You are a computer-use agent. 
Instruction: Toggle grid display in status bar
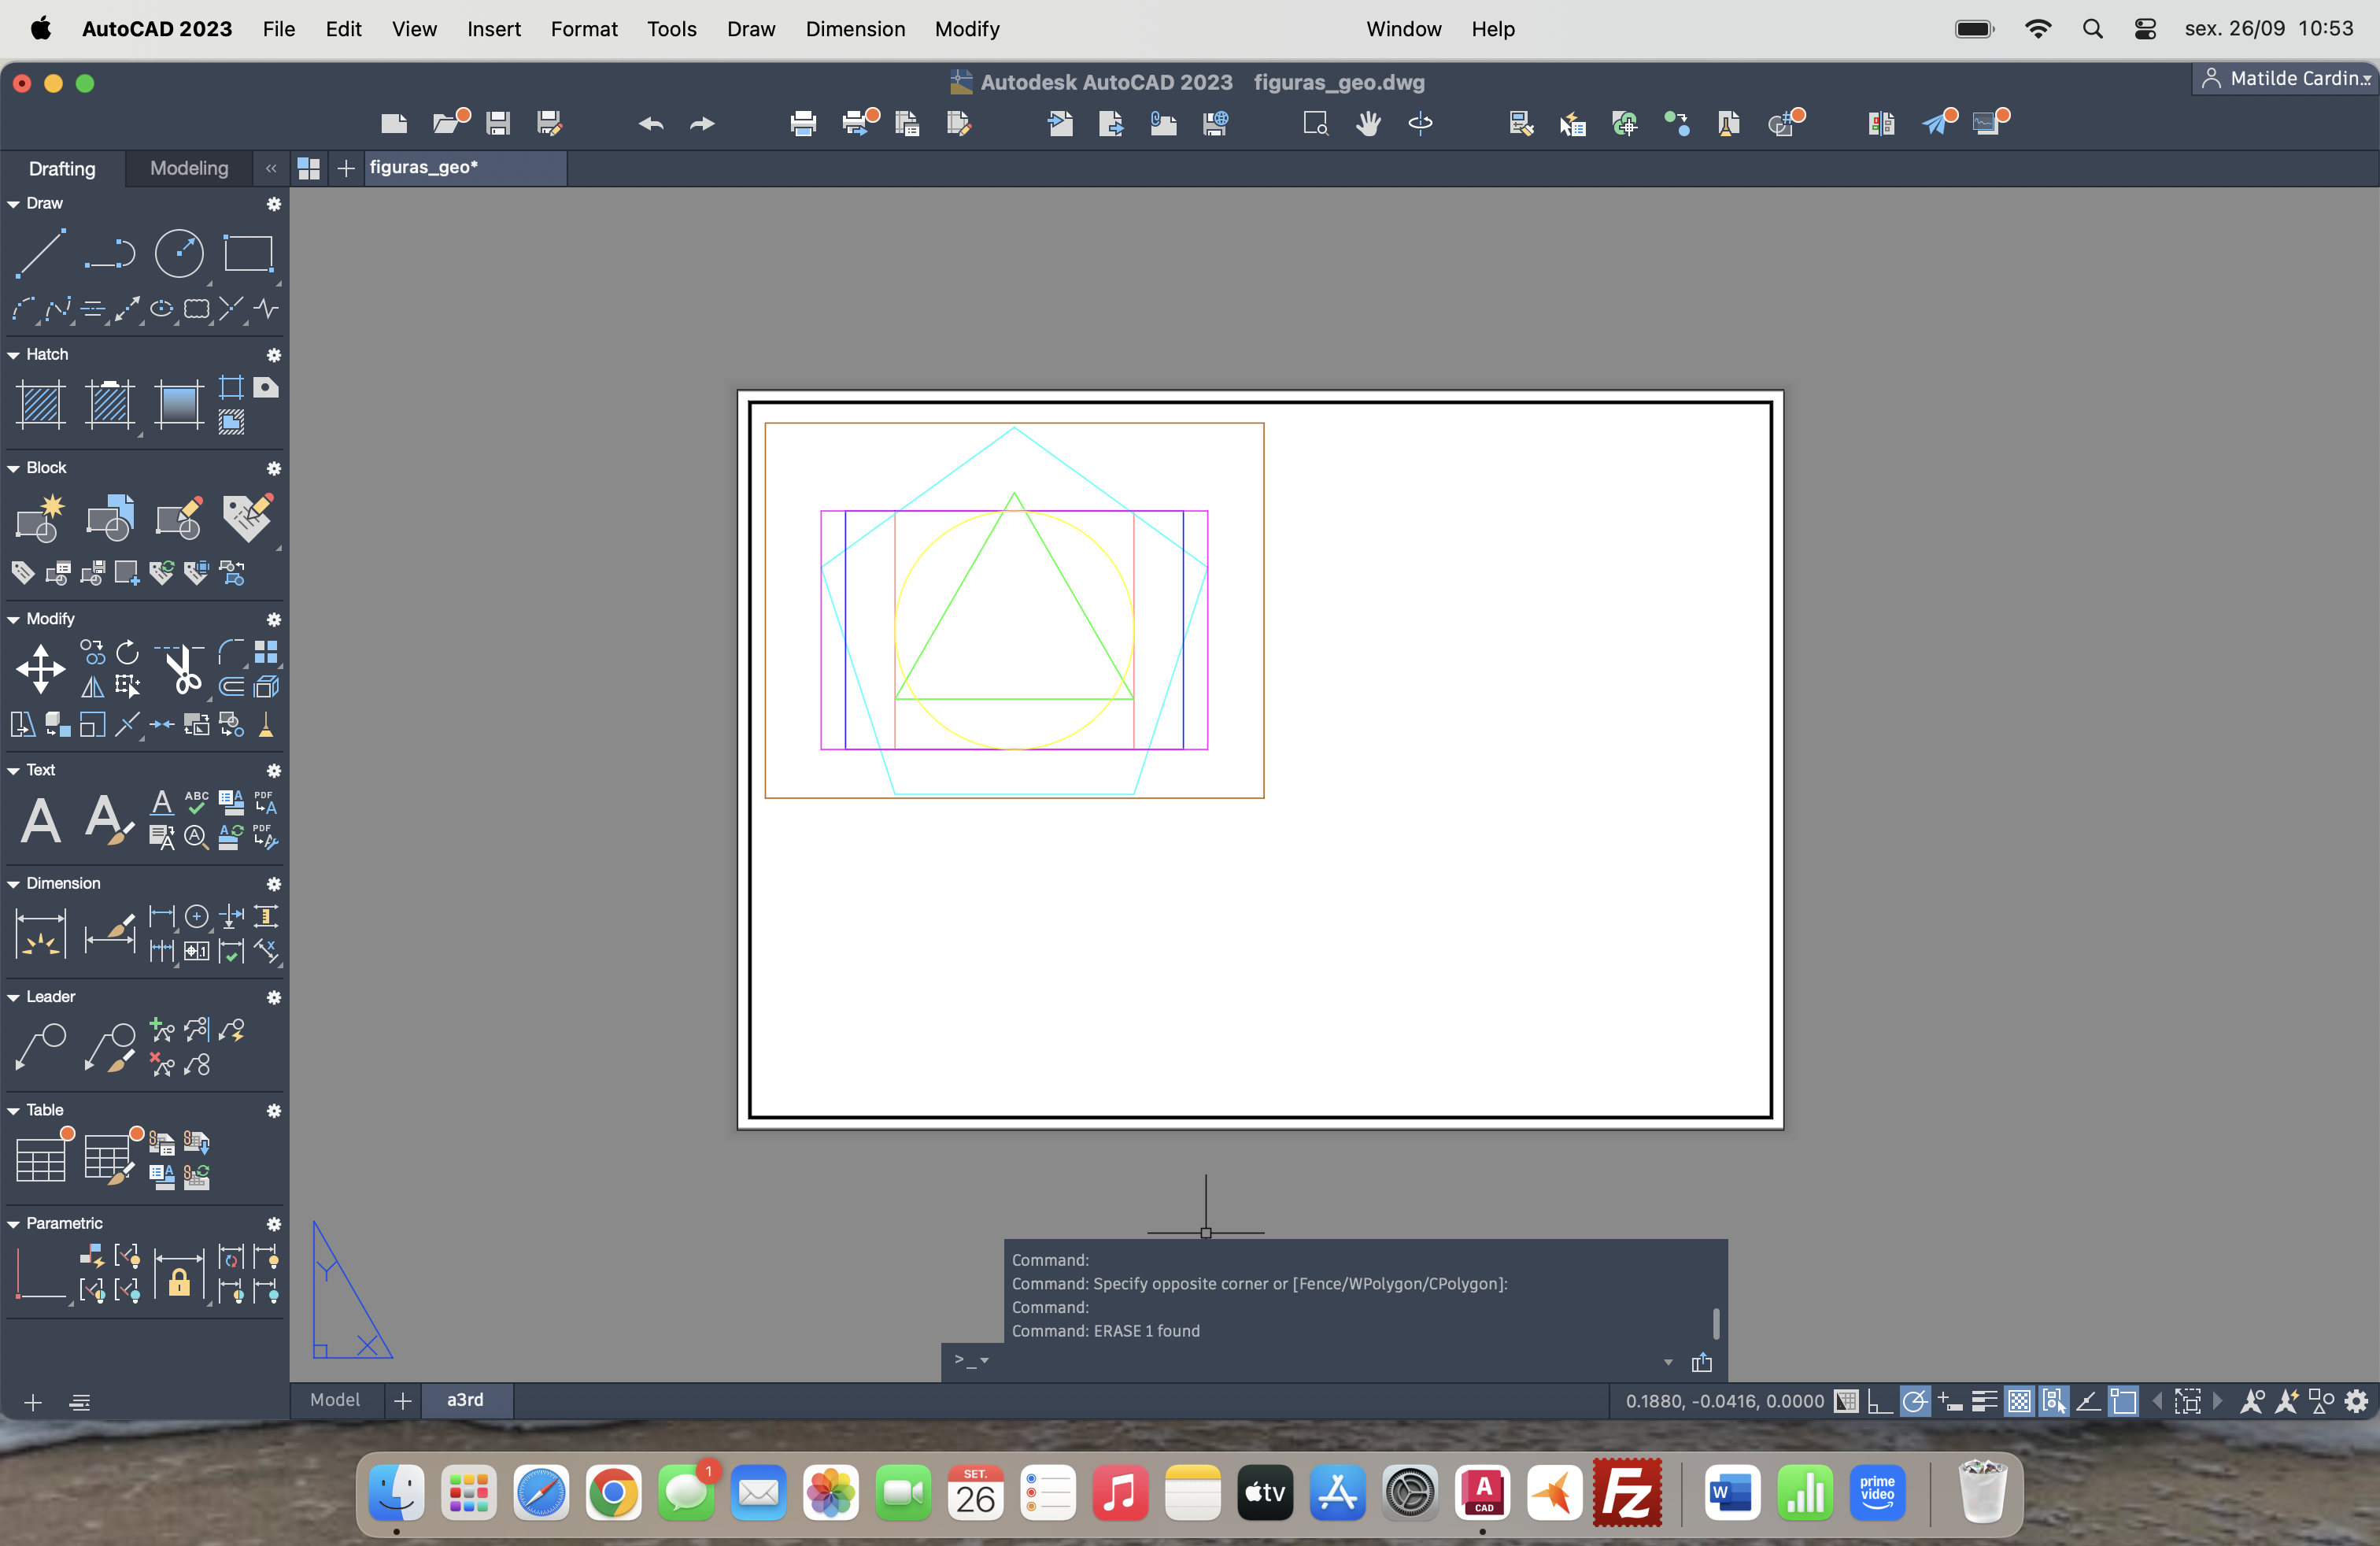coord(1846,1401)
